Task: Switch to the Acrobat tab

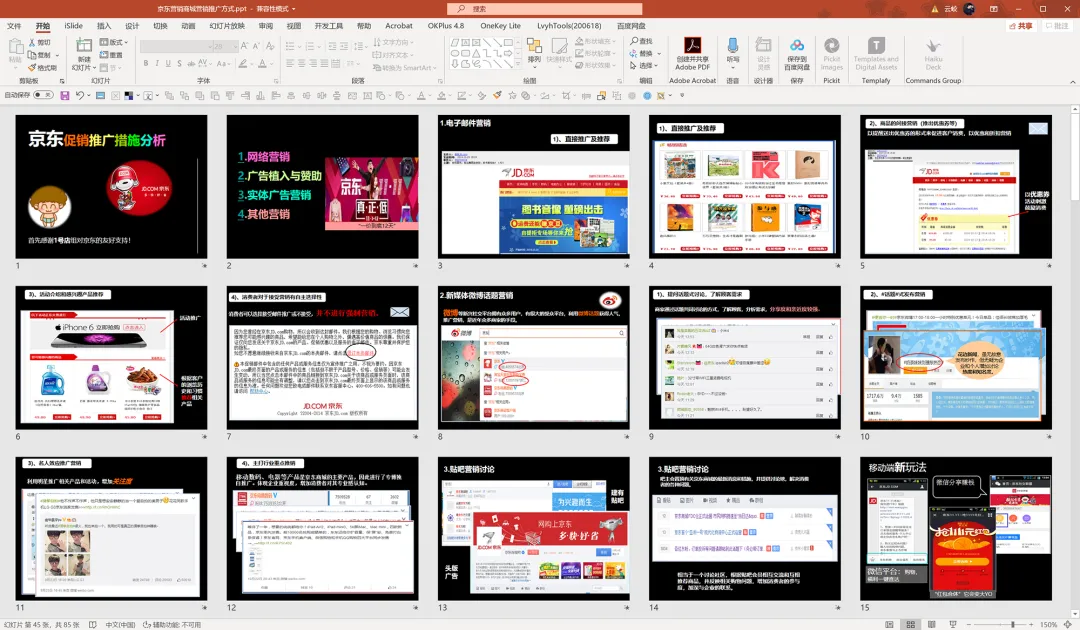Action: [x=399, y=26]
